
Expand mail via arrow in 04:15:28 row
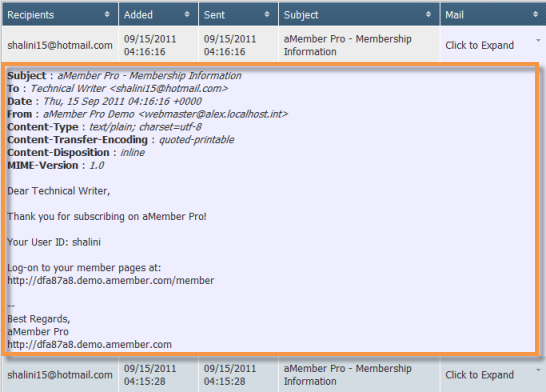538,370
